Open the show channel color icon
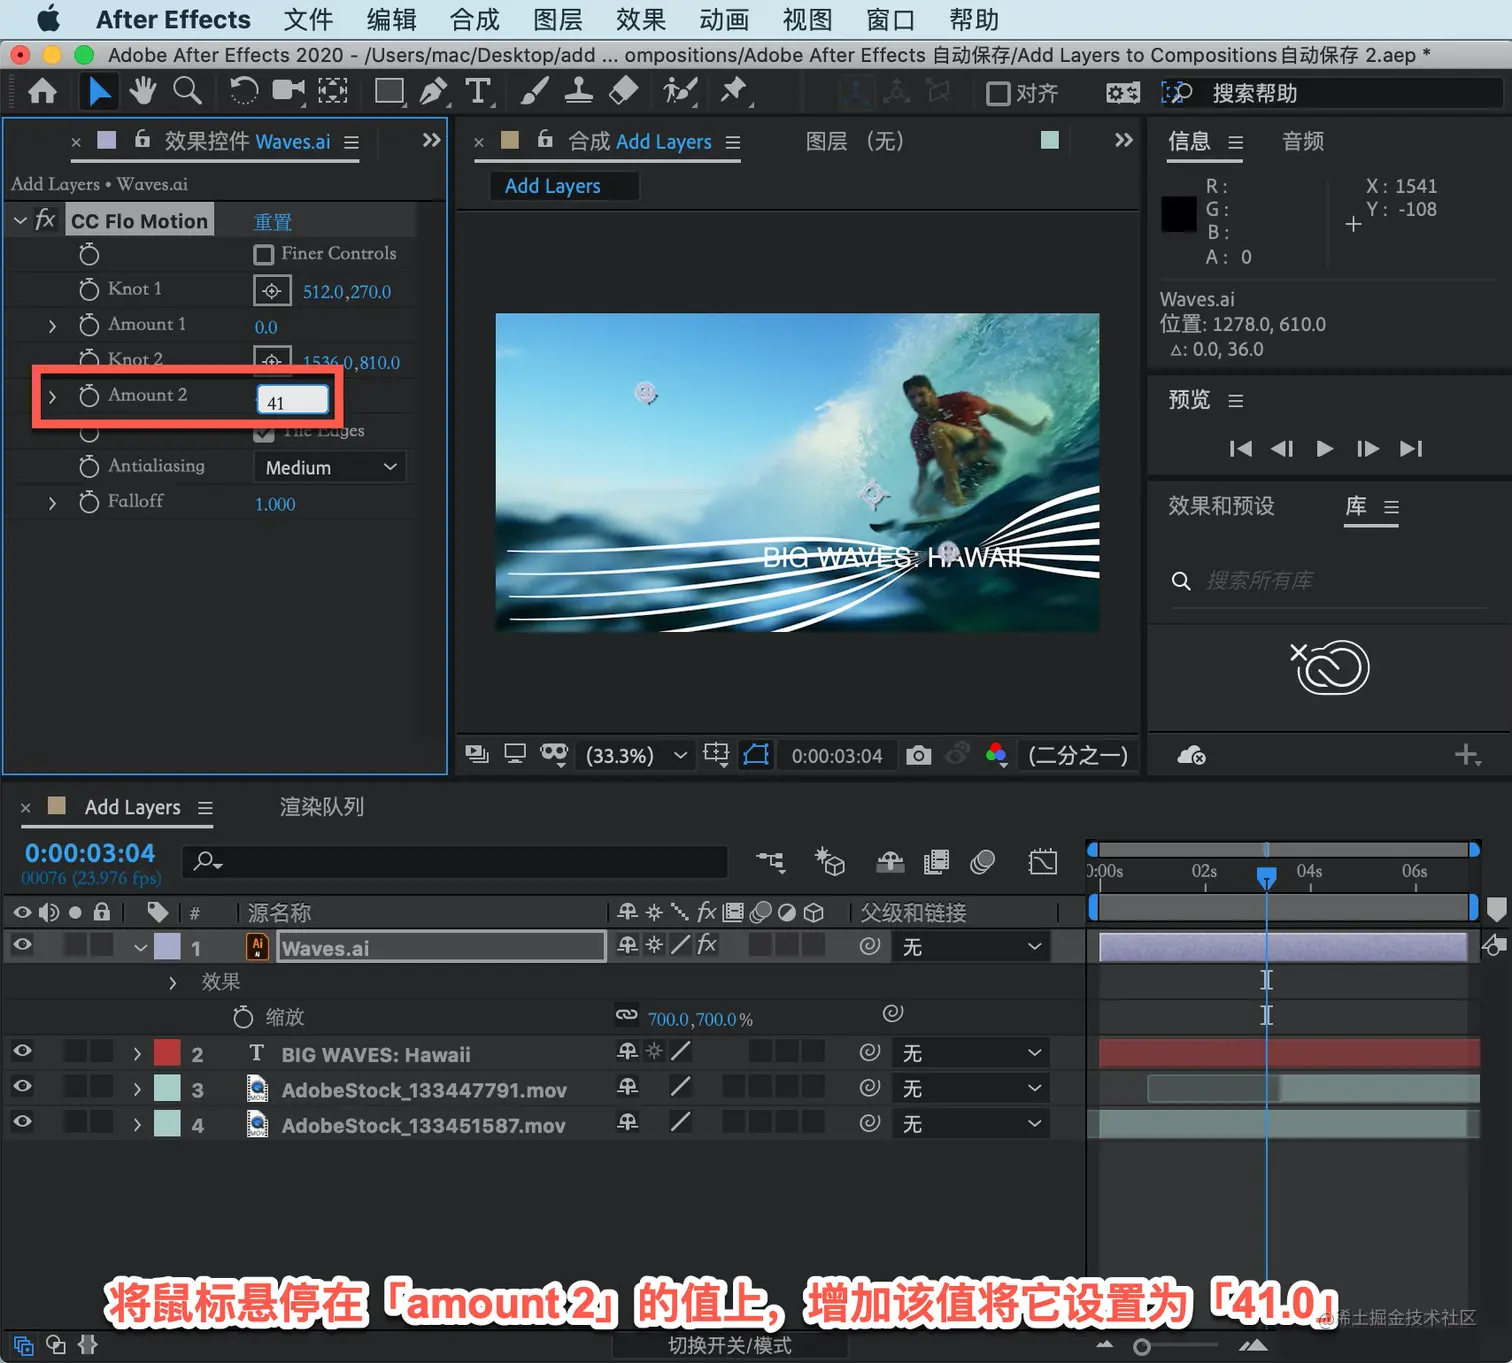1512x1363 pixels. [996, 755]
